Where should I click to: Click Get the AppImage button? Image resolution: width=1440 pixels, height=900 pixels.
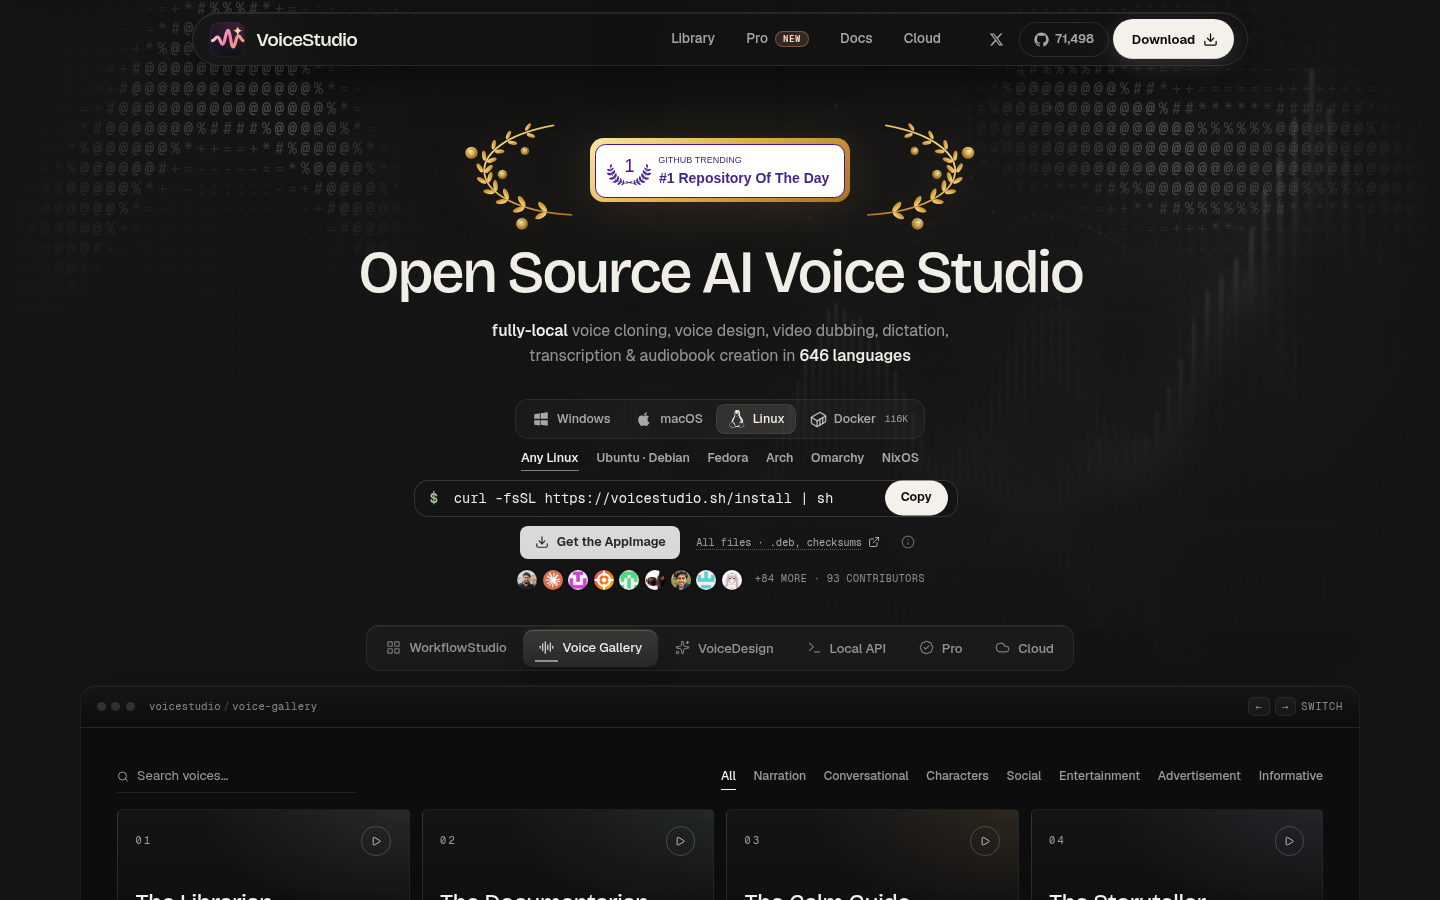pyautogui.click(x=600, y=542)
